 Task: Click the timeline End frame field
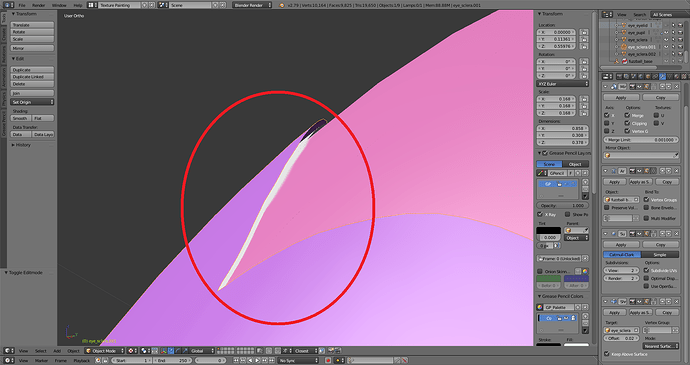[171, 361]
